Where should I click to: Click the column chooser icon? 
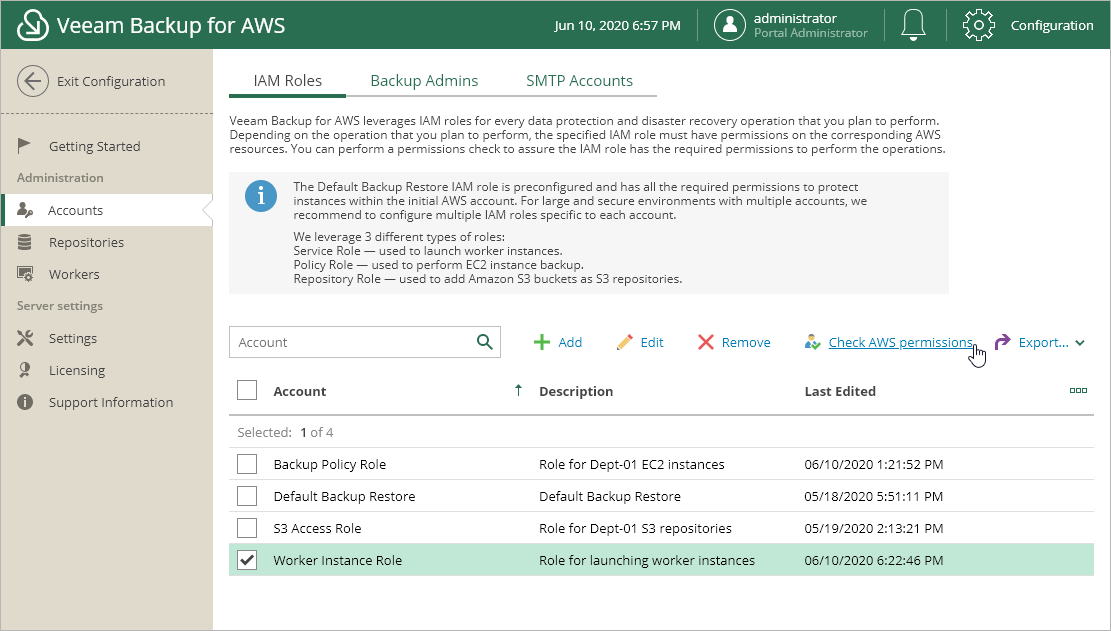coord(1078,391)
